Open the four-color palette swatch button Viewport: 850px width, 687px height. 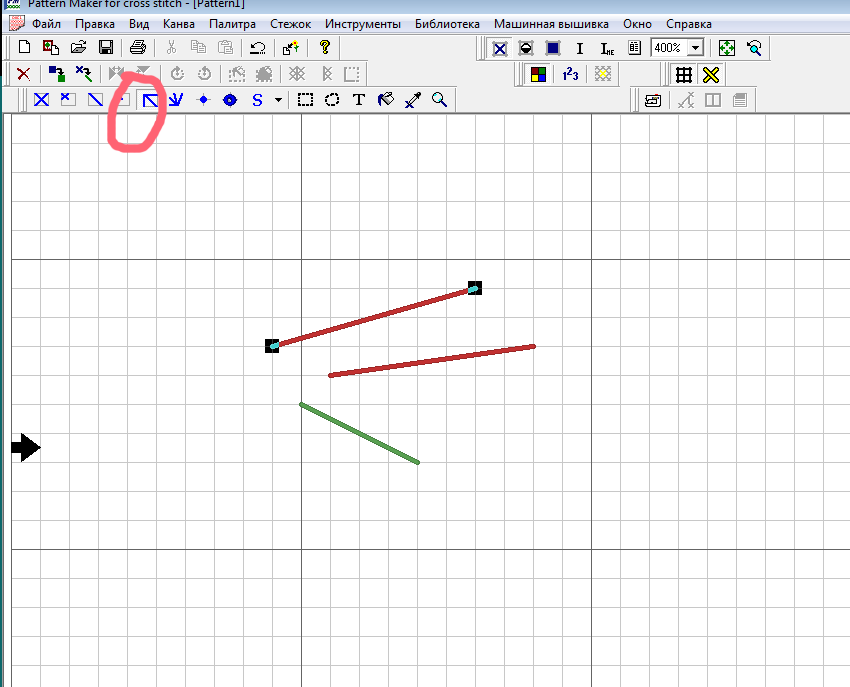click(538, 74)
